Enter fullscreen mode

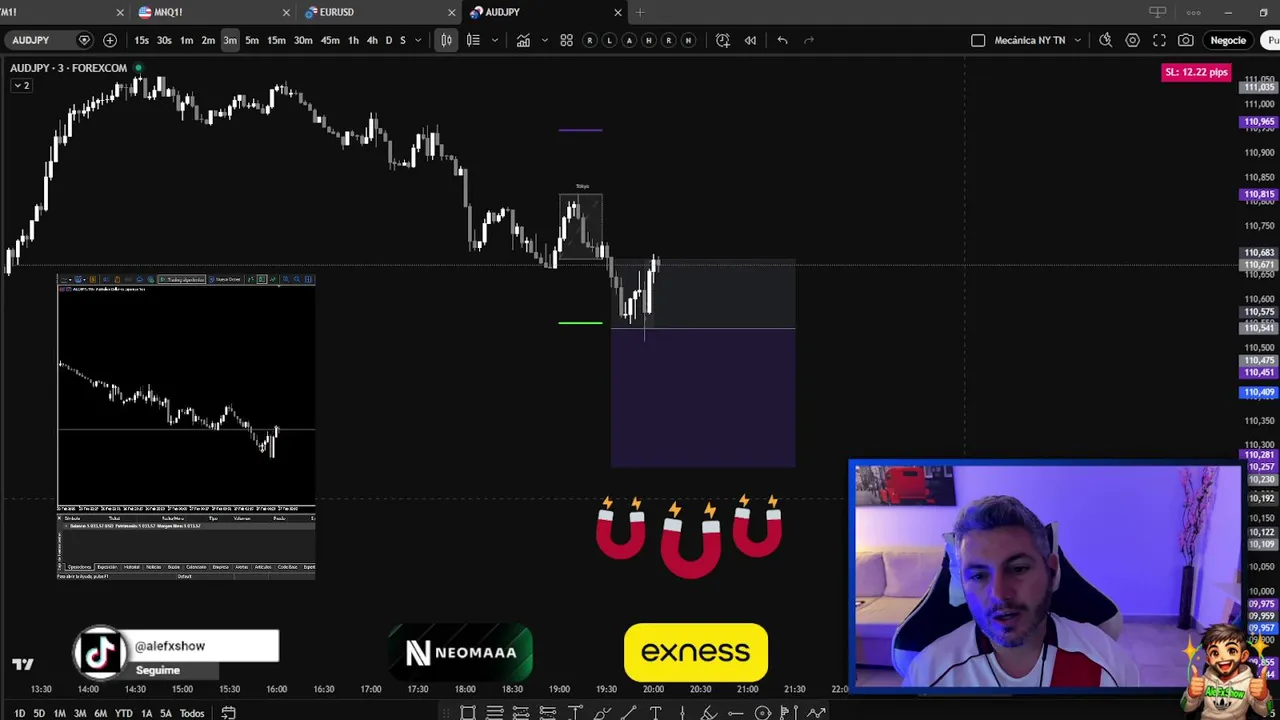pyautogui.click(x=1159, y=40)
